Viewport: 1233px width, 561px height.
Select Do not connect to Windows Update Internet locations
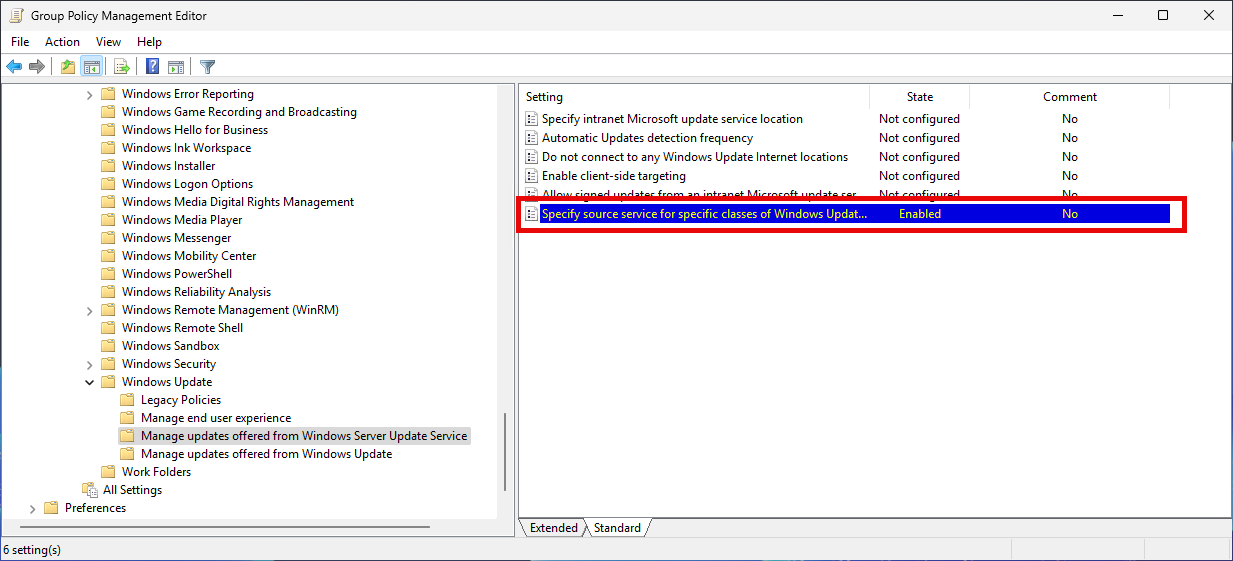(x=694, y=157)
